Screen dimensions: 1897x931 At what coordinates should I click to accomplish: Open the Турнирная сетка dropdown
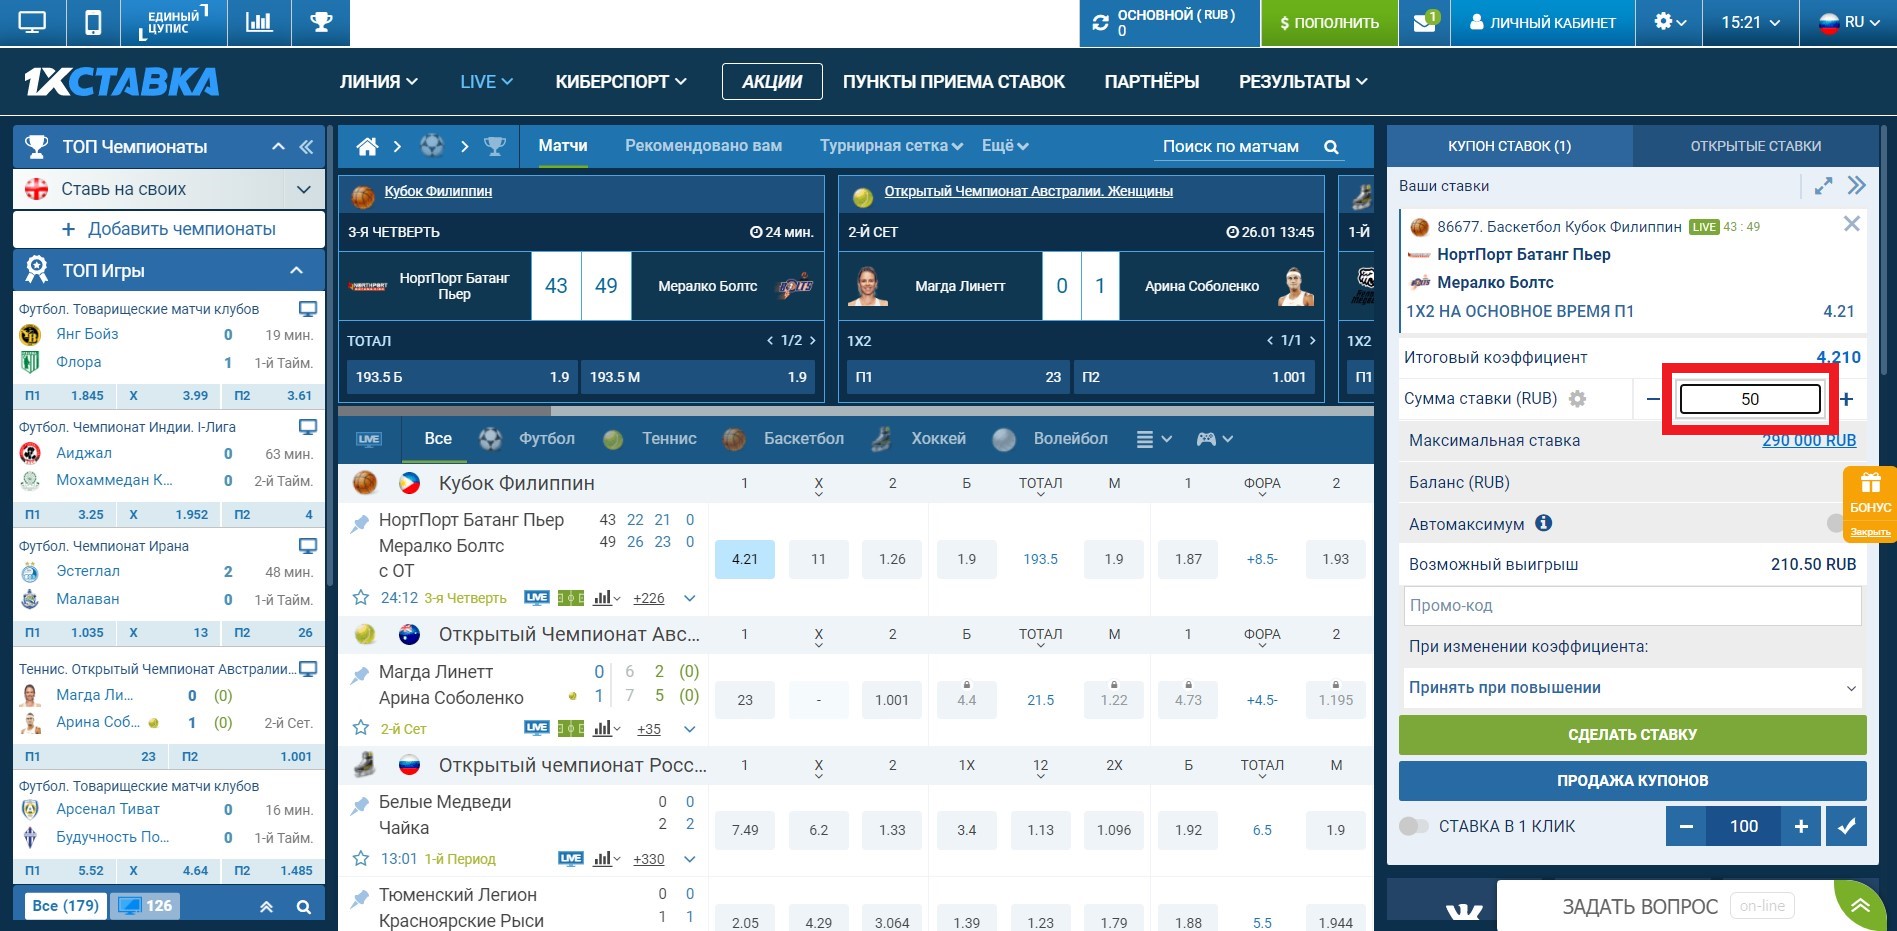point(892,146)
